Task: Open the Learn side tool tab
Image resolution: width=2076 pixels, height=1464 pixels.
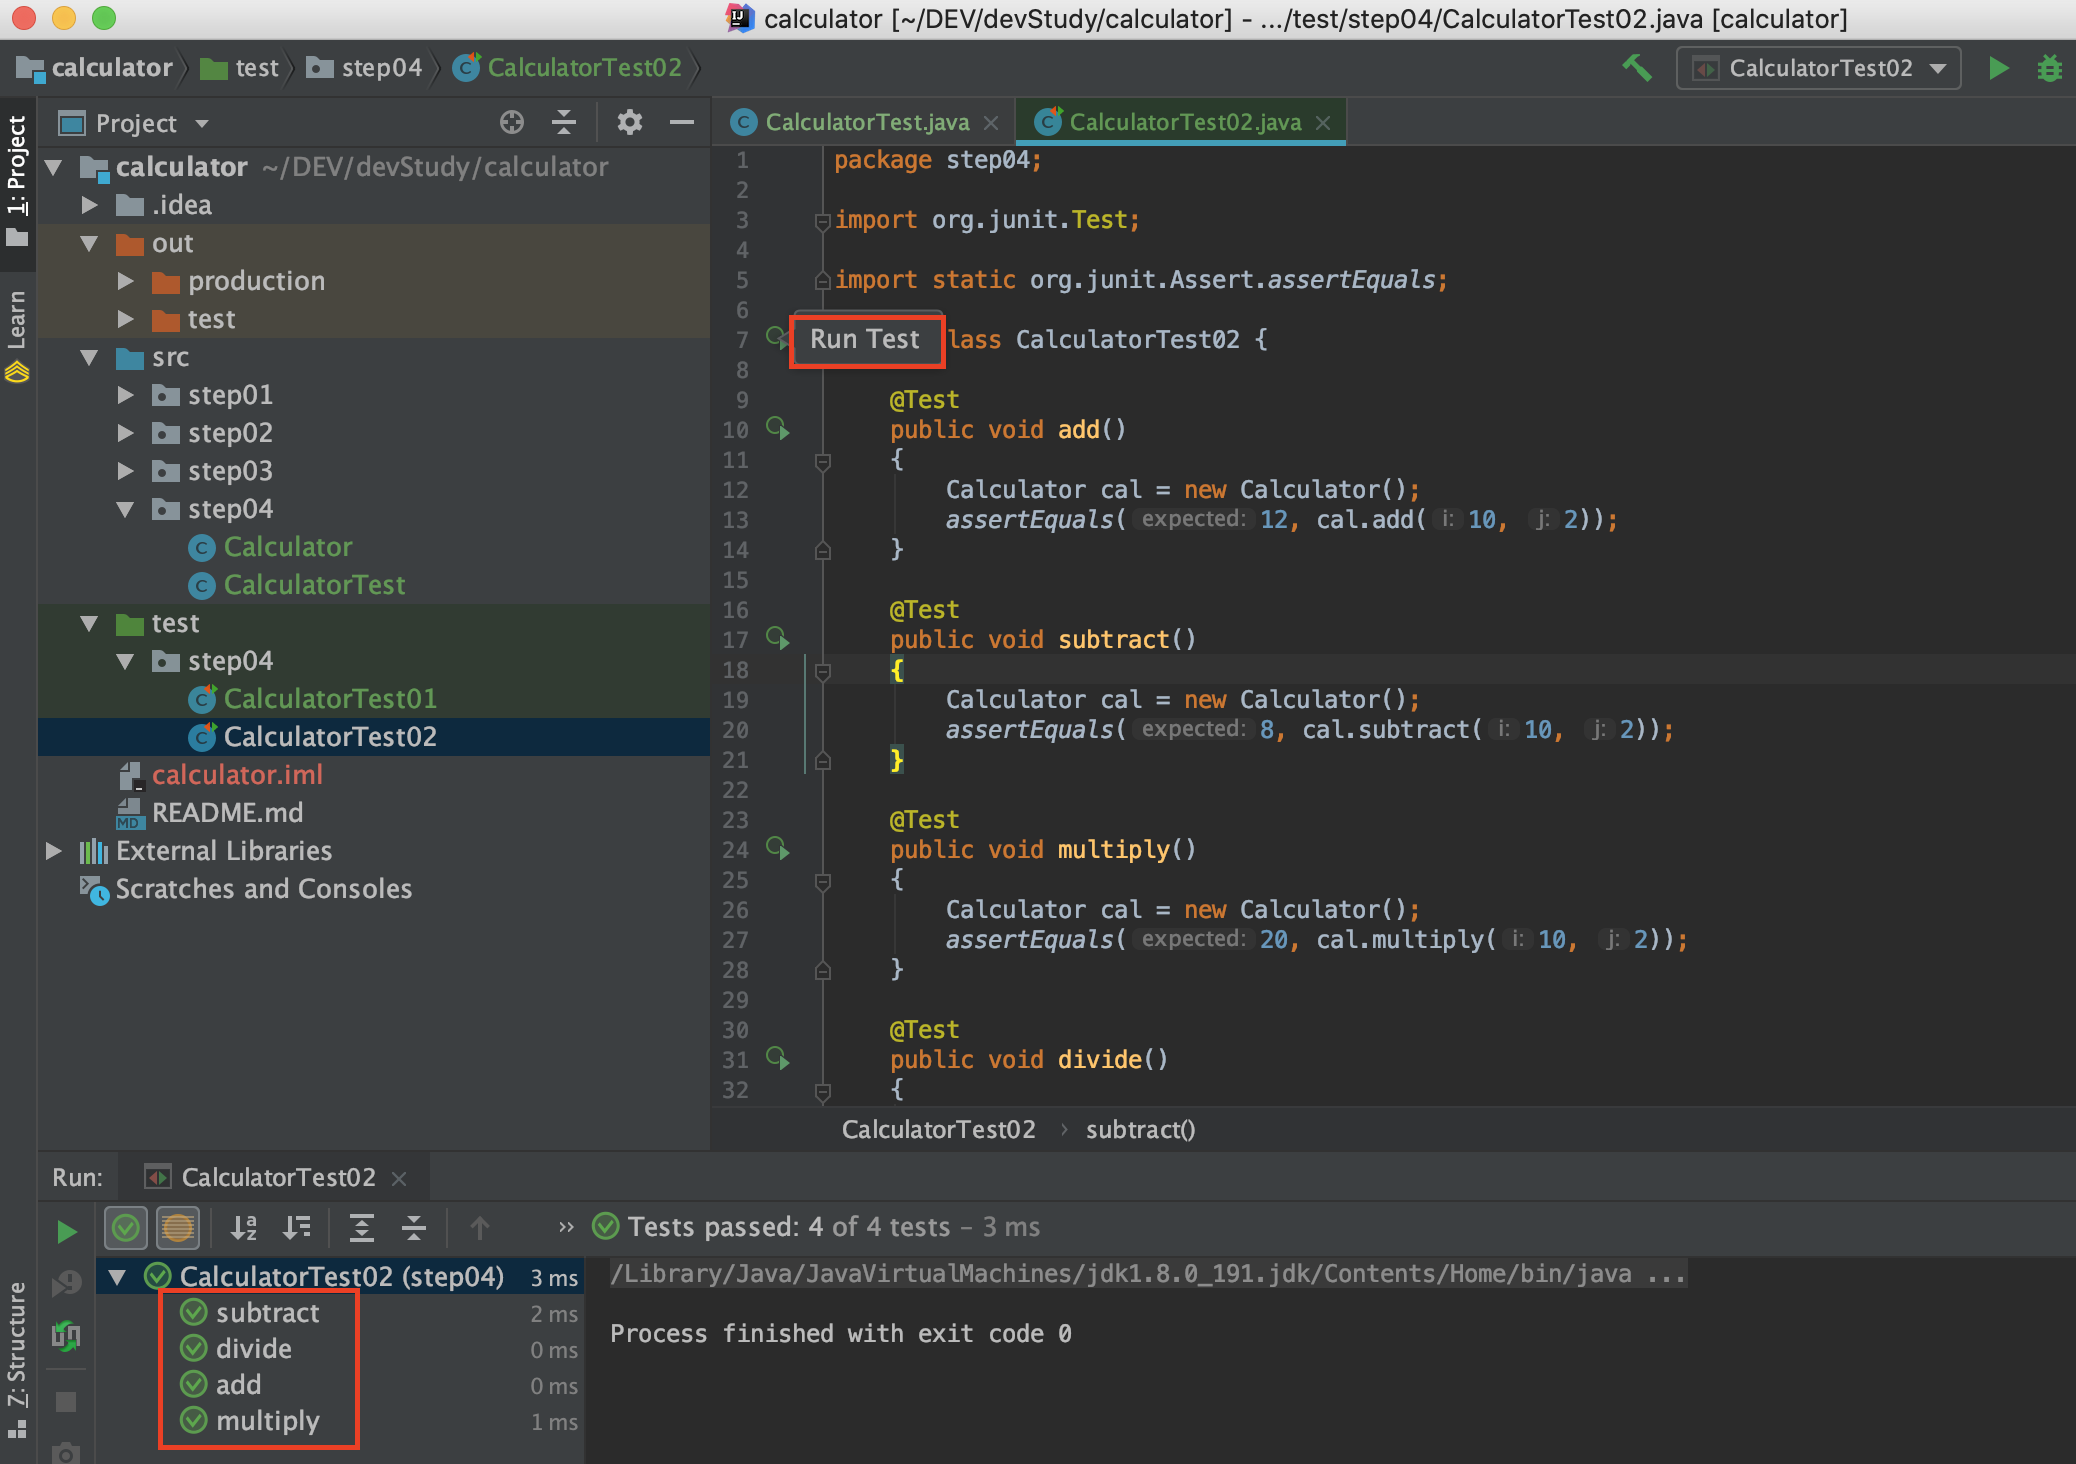Action: click(17, 335)
